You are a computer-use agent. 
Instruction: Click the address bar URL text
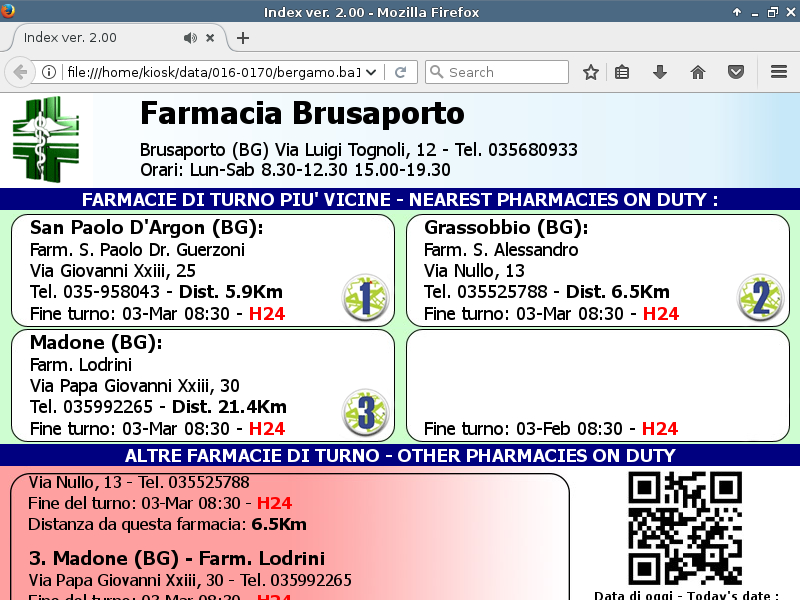210,72
